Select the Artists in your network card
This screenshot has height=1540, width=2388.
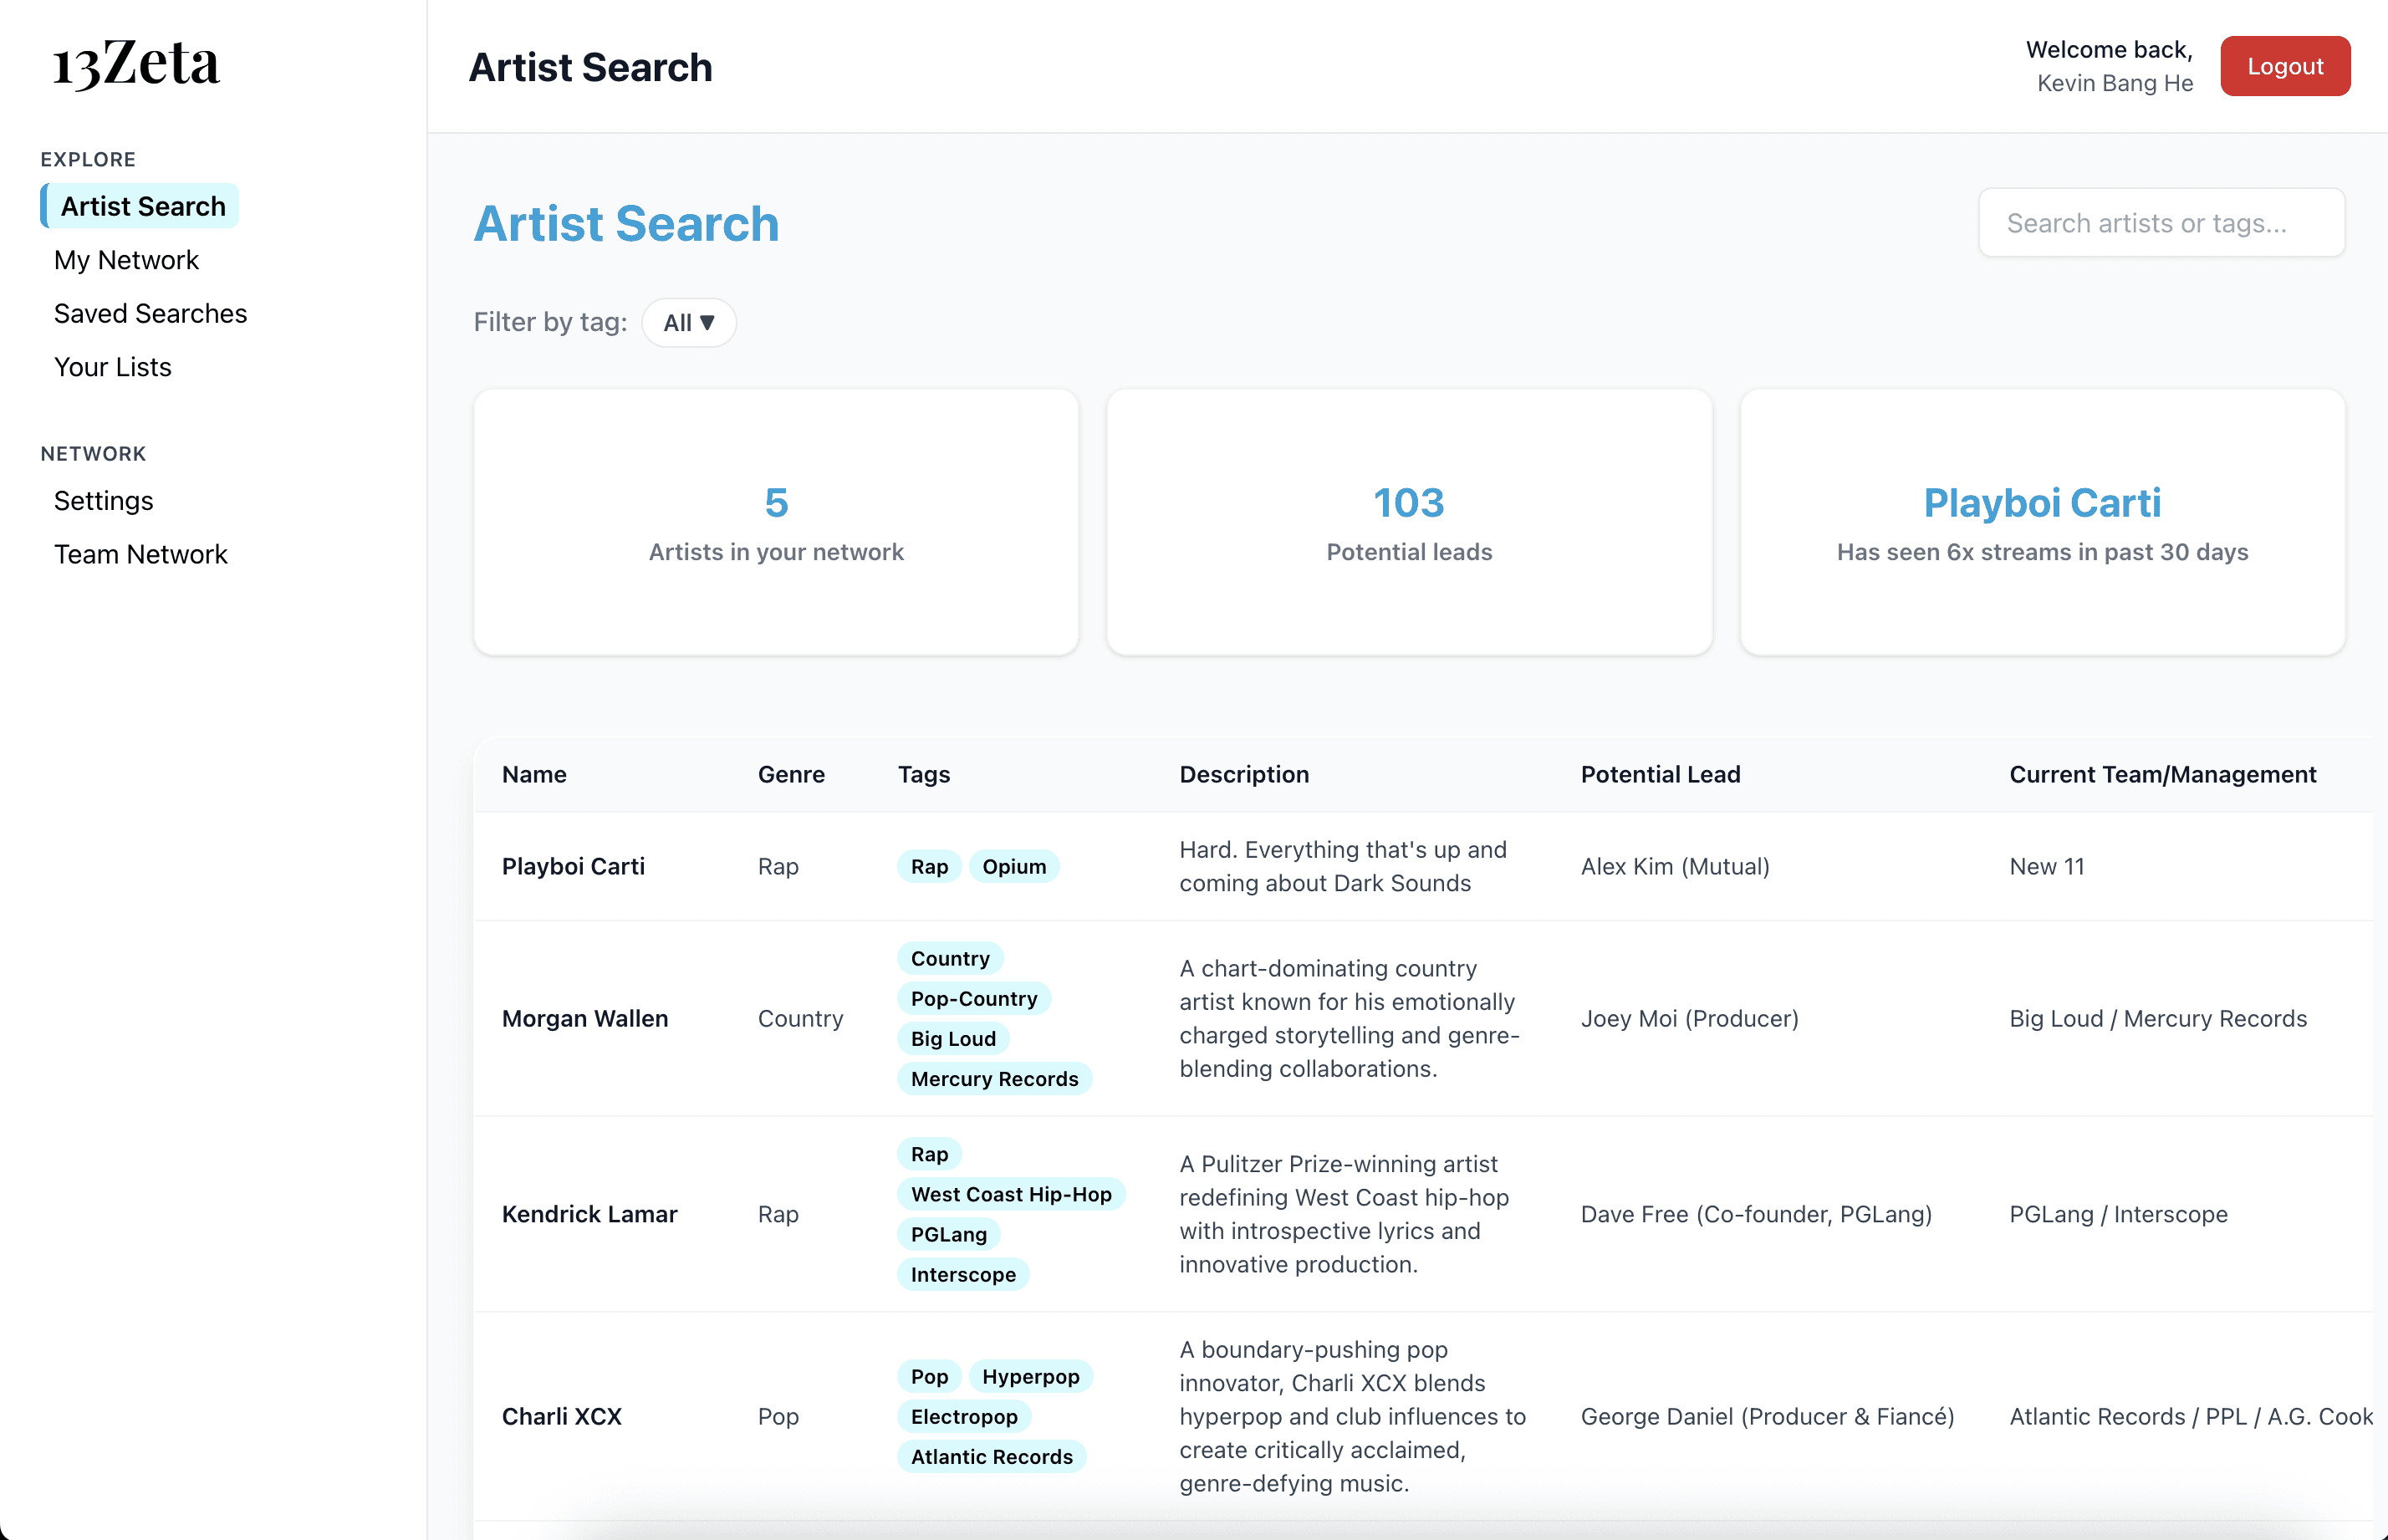tap(776, 522)
